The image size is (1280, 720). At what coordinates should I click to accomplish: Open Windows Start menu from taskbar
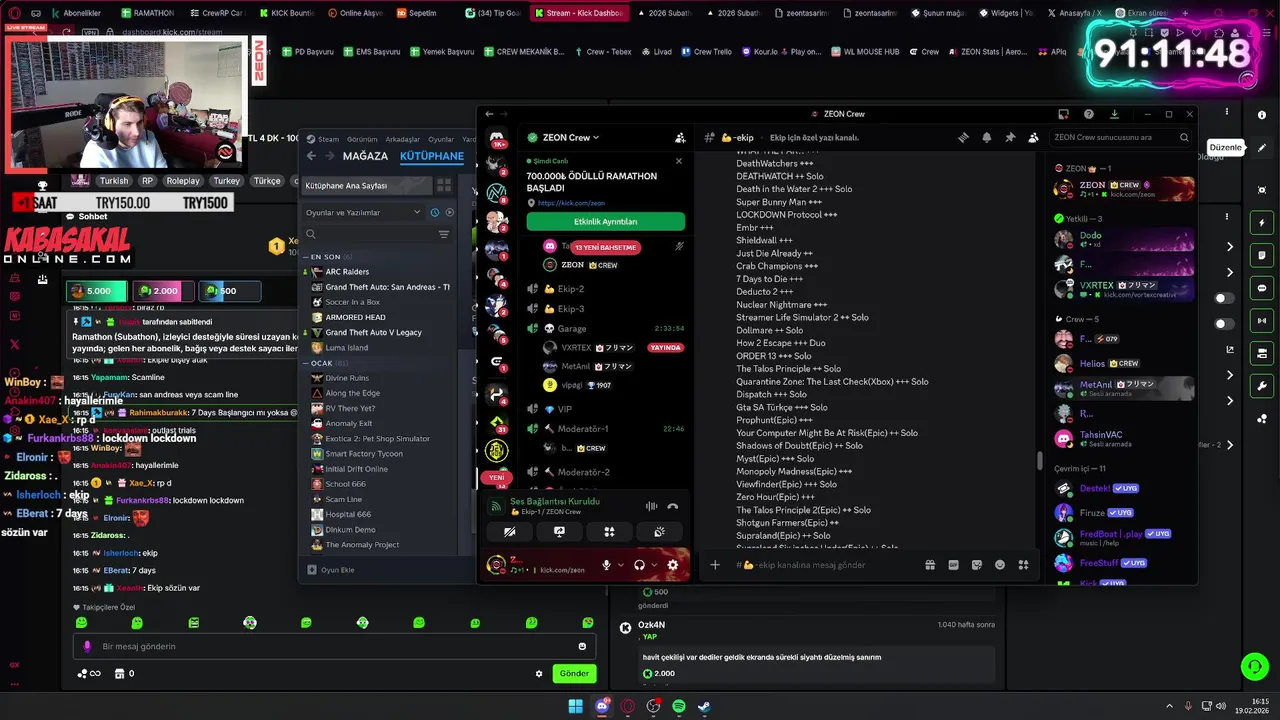click(x=576, y=706)
